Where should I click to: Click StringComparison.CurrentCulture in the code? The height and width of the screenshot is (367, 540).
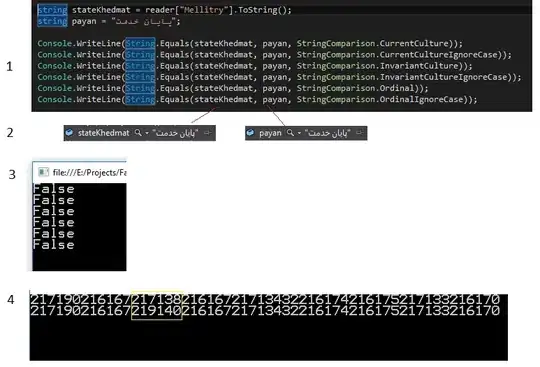coord(373,43)
